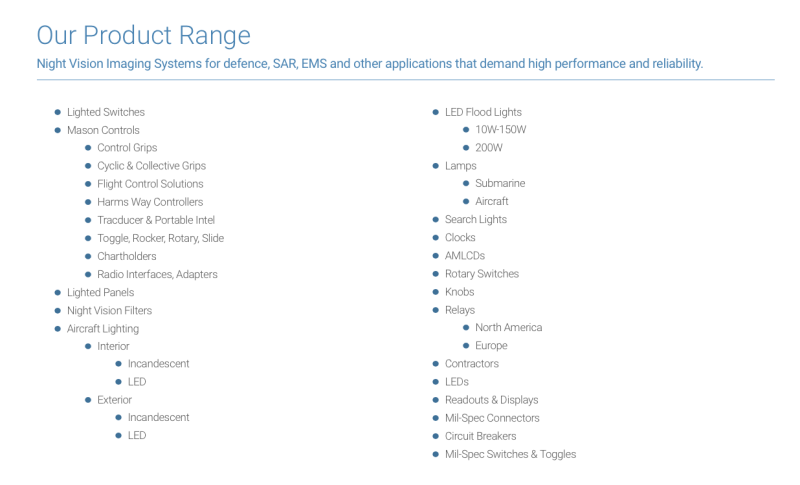Click the Mason Controls list item

[x=103, y=130]
